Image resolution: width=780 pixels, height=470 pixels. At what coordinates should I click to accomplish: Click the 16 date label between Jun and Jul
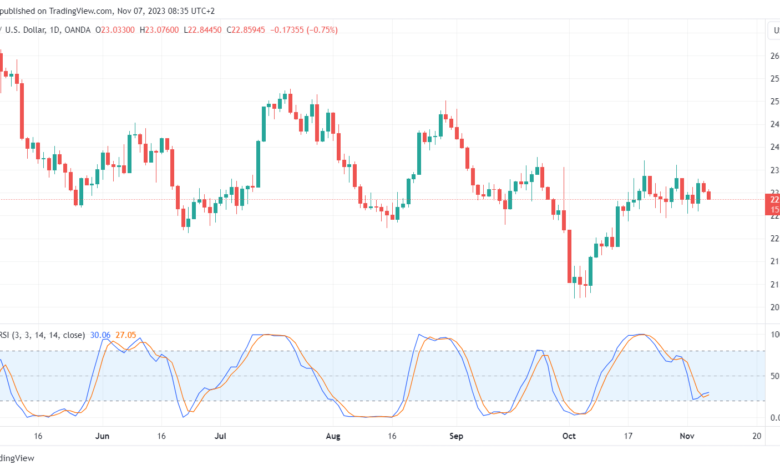point(161,436)
